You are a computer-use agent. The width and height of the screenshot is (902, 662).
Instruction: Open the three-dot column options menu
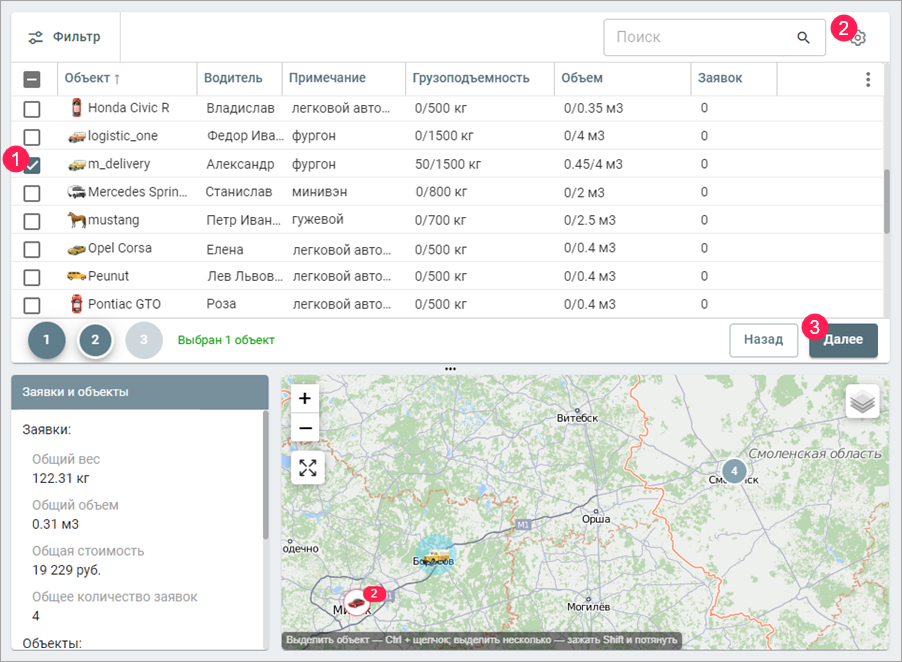[867, 79]
